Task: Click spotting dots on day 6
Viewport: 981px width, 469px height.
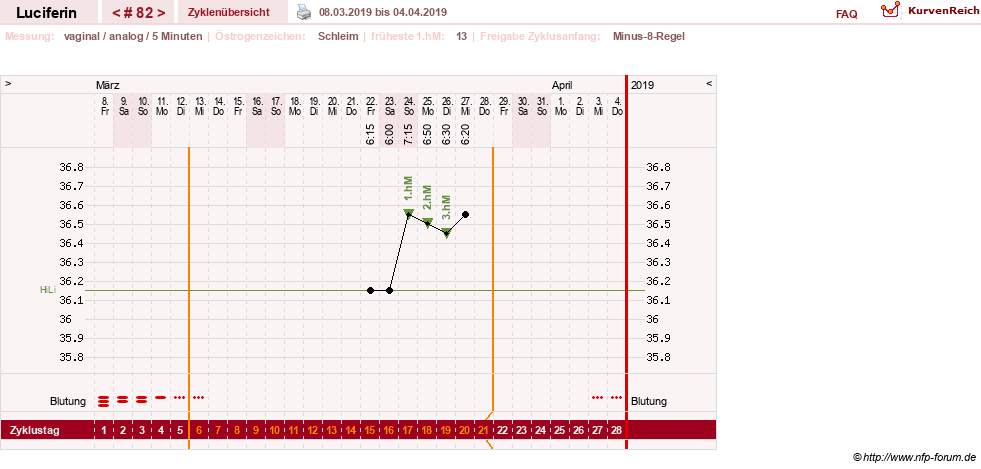Action: click(198, 397)
